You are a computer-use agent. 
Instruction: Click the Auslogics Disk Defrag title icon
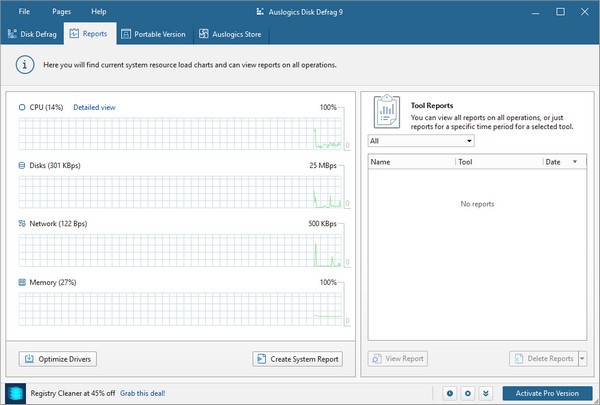(x=260, y=12)
